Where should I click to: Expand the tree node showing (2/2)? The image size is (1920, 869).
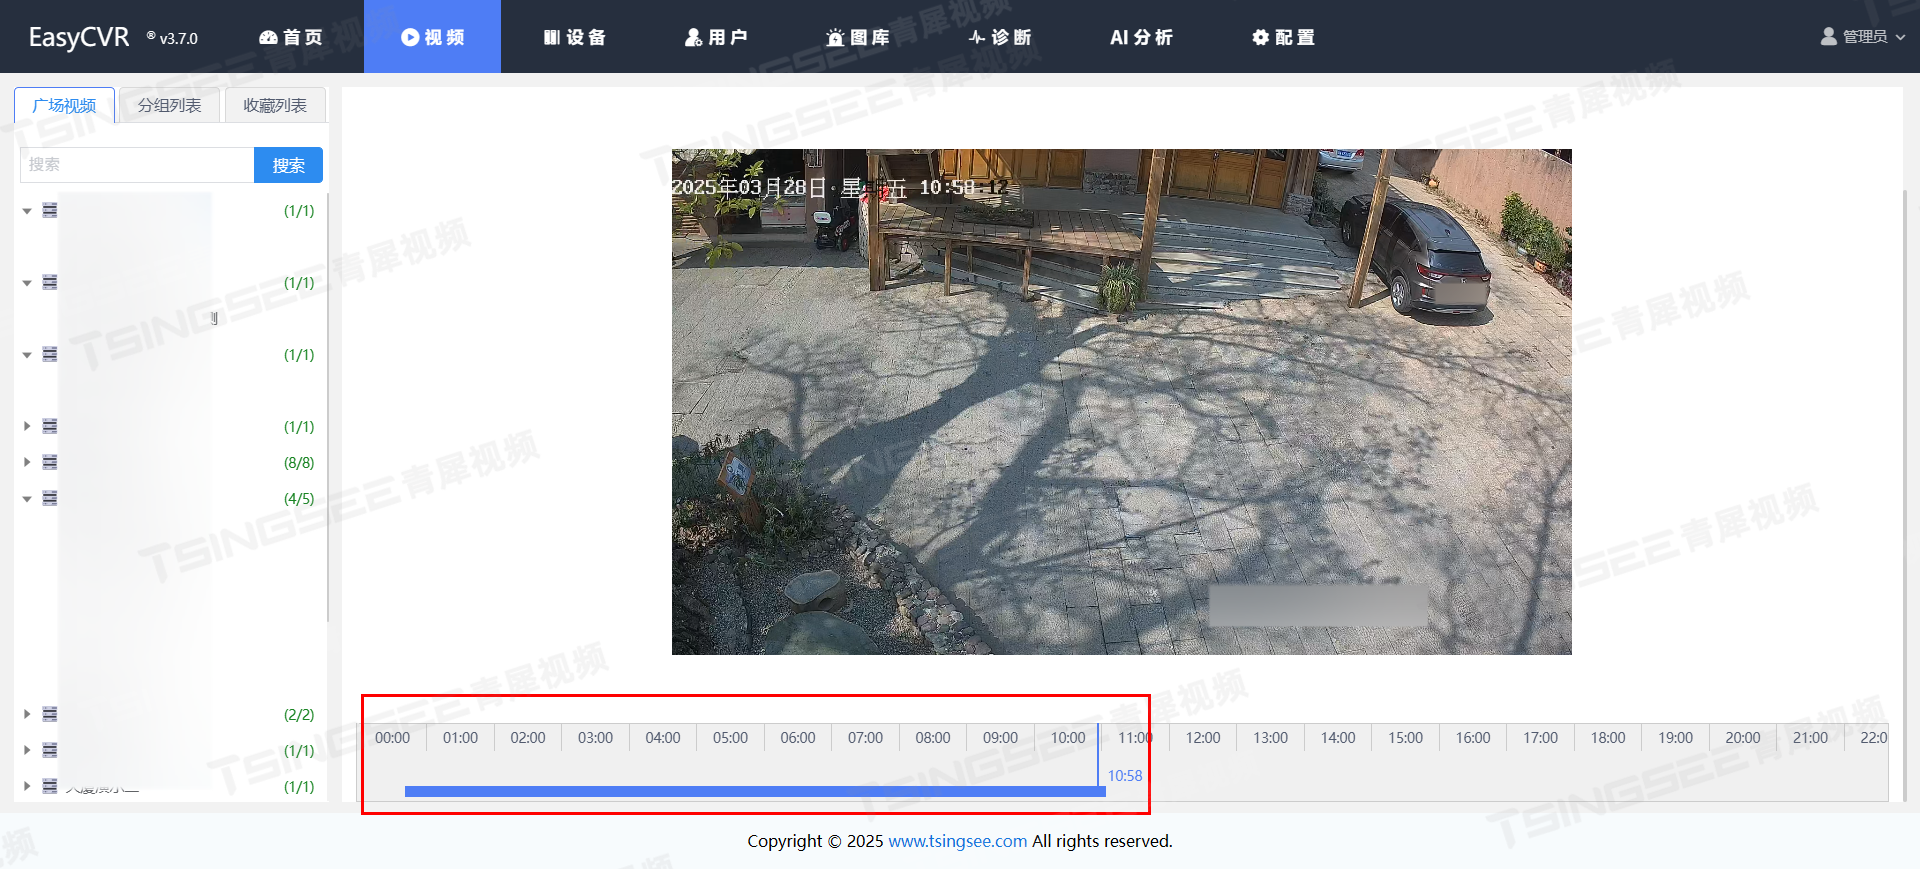pyautogui.click(x=27, y=714)
